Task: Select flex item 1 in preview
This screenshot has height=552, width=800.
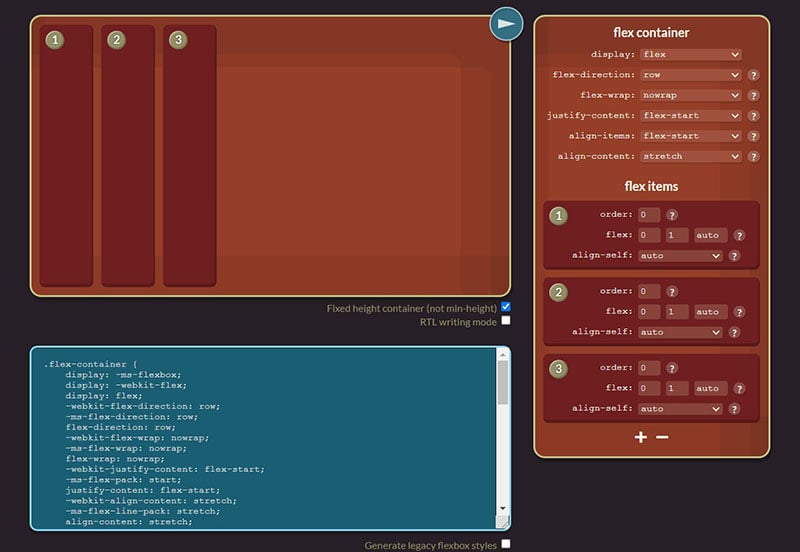Action: (66, 156)
